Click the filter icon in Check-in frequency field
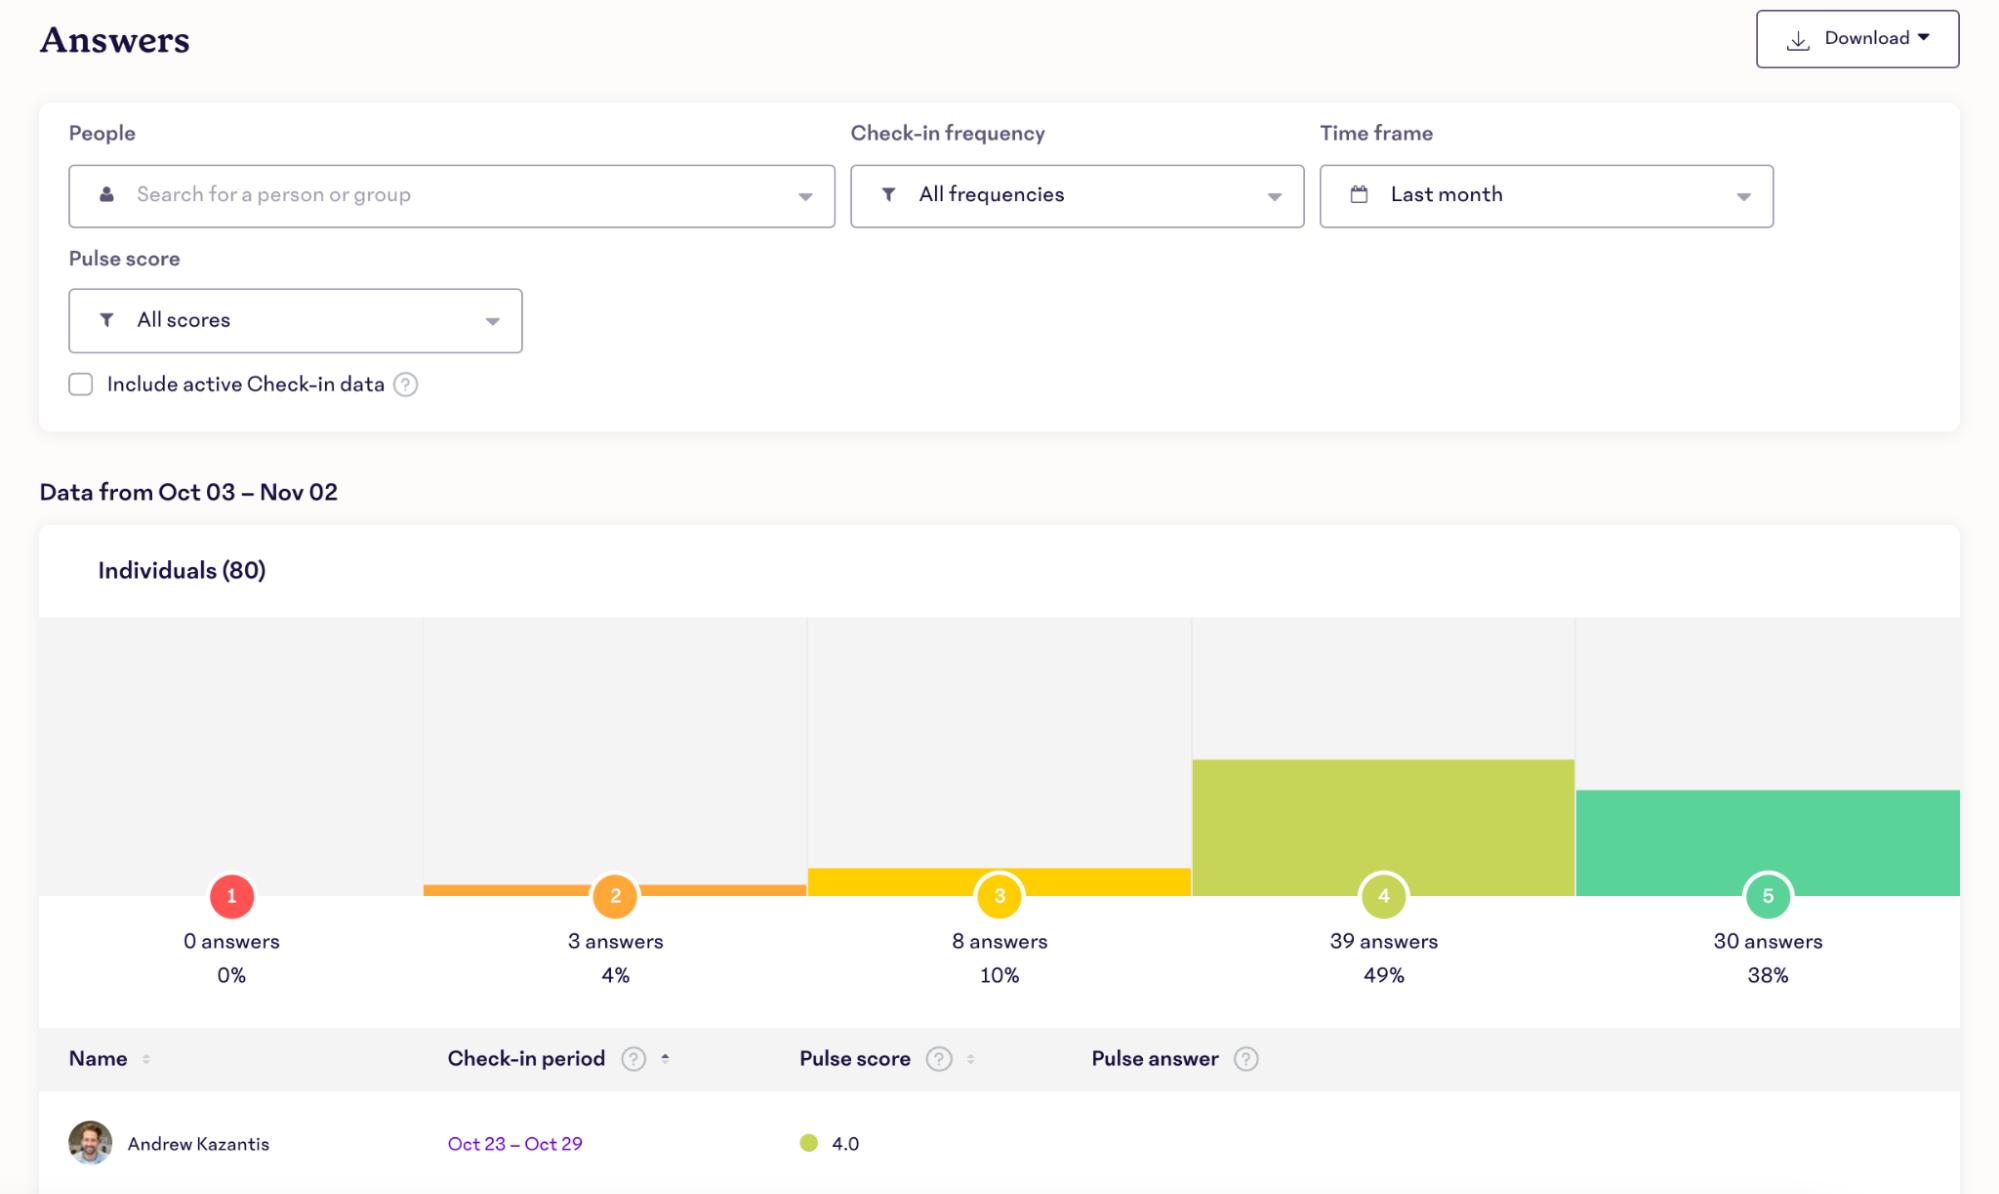Screen dimensions: 1999x1194 pyautogui.click(x=889, y=195)
